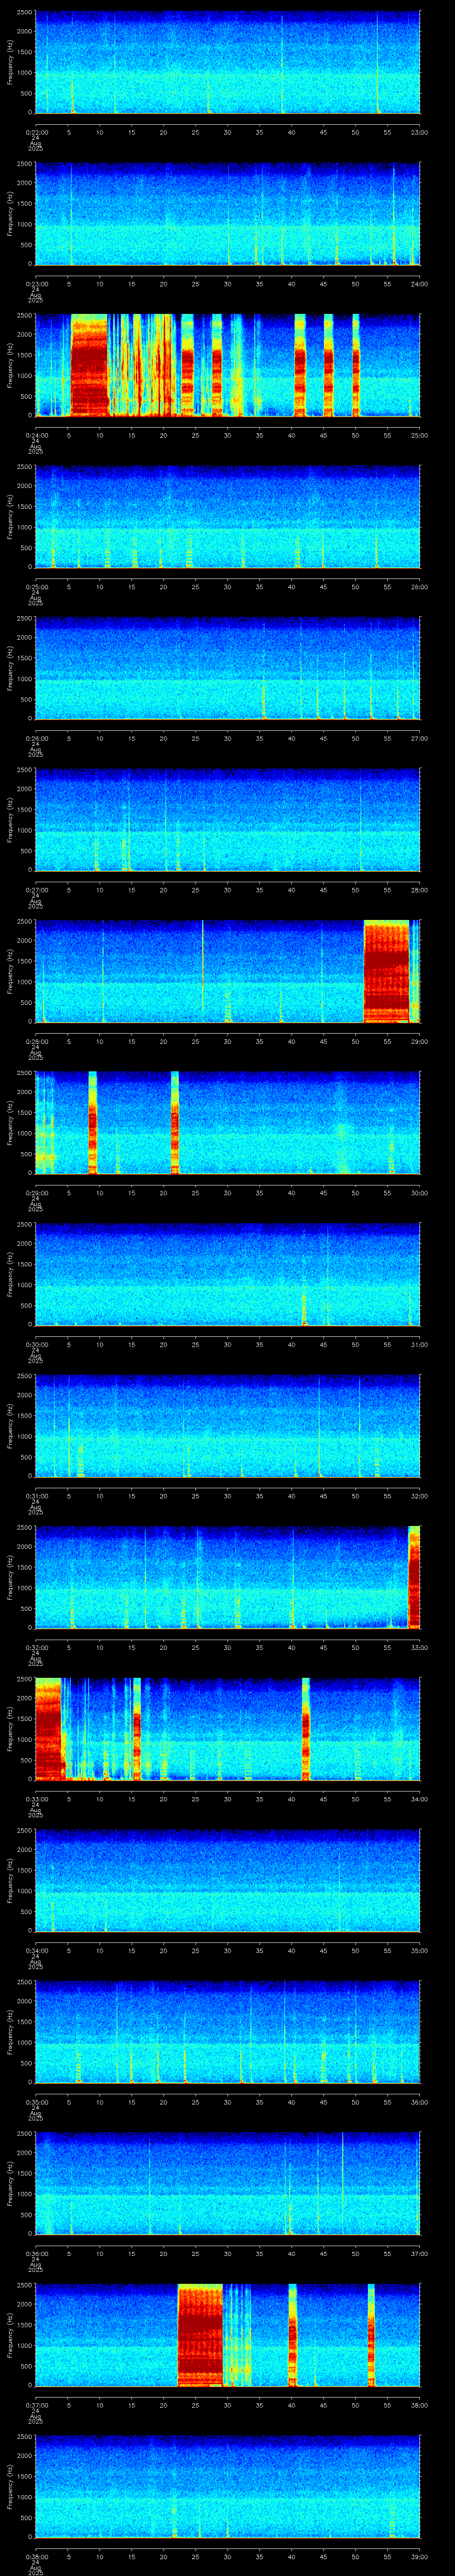Image resolution: width=455 pixels, height=2576 pixels.
Task: Select the spectrogram panel starting at 0:32:00
Action: tap(228, 1577)
